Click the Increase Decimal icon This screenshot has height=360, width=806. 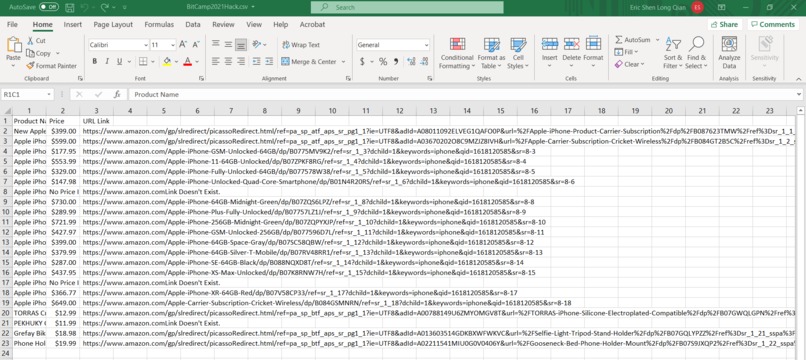pos(411,62)
